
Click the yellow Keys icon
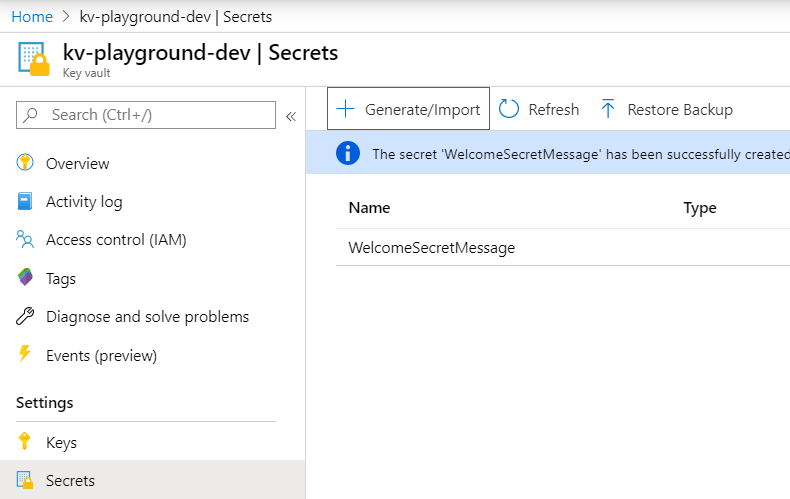(26, 442)
